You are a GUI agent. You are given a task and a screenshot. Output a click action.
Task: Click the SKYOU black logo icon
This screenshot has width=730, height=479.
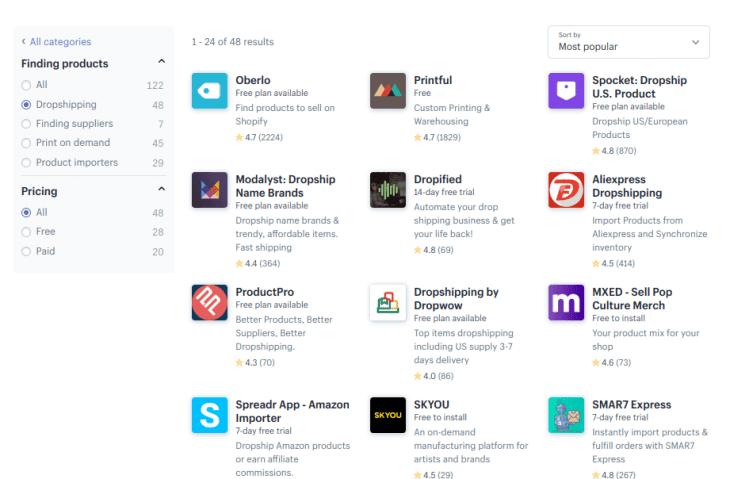[x=388, y=415]
